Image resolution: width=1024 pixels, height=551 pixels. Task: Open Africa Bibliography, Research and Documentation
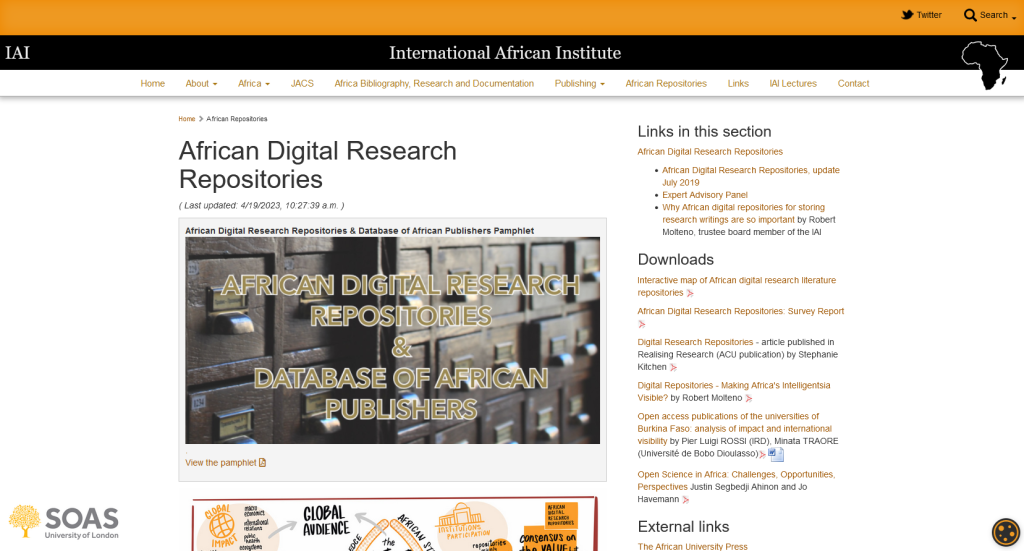pyautogui.click(x=434, y=84)
